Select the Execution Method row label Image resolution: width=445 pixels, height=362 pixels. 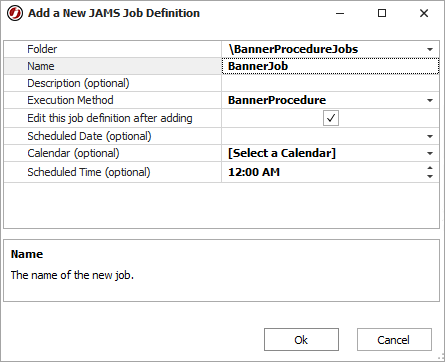(x=70, y=100)
